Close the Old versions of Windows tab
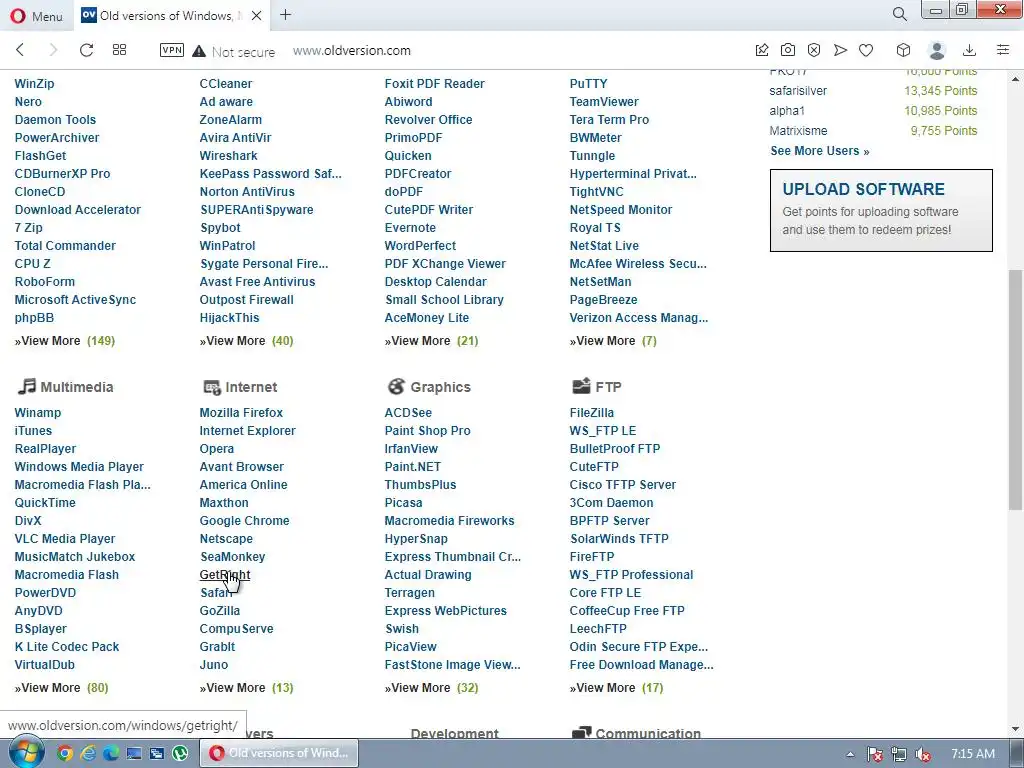Viewport: 1024px width, 768px height. [x=257, y=16]
